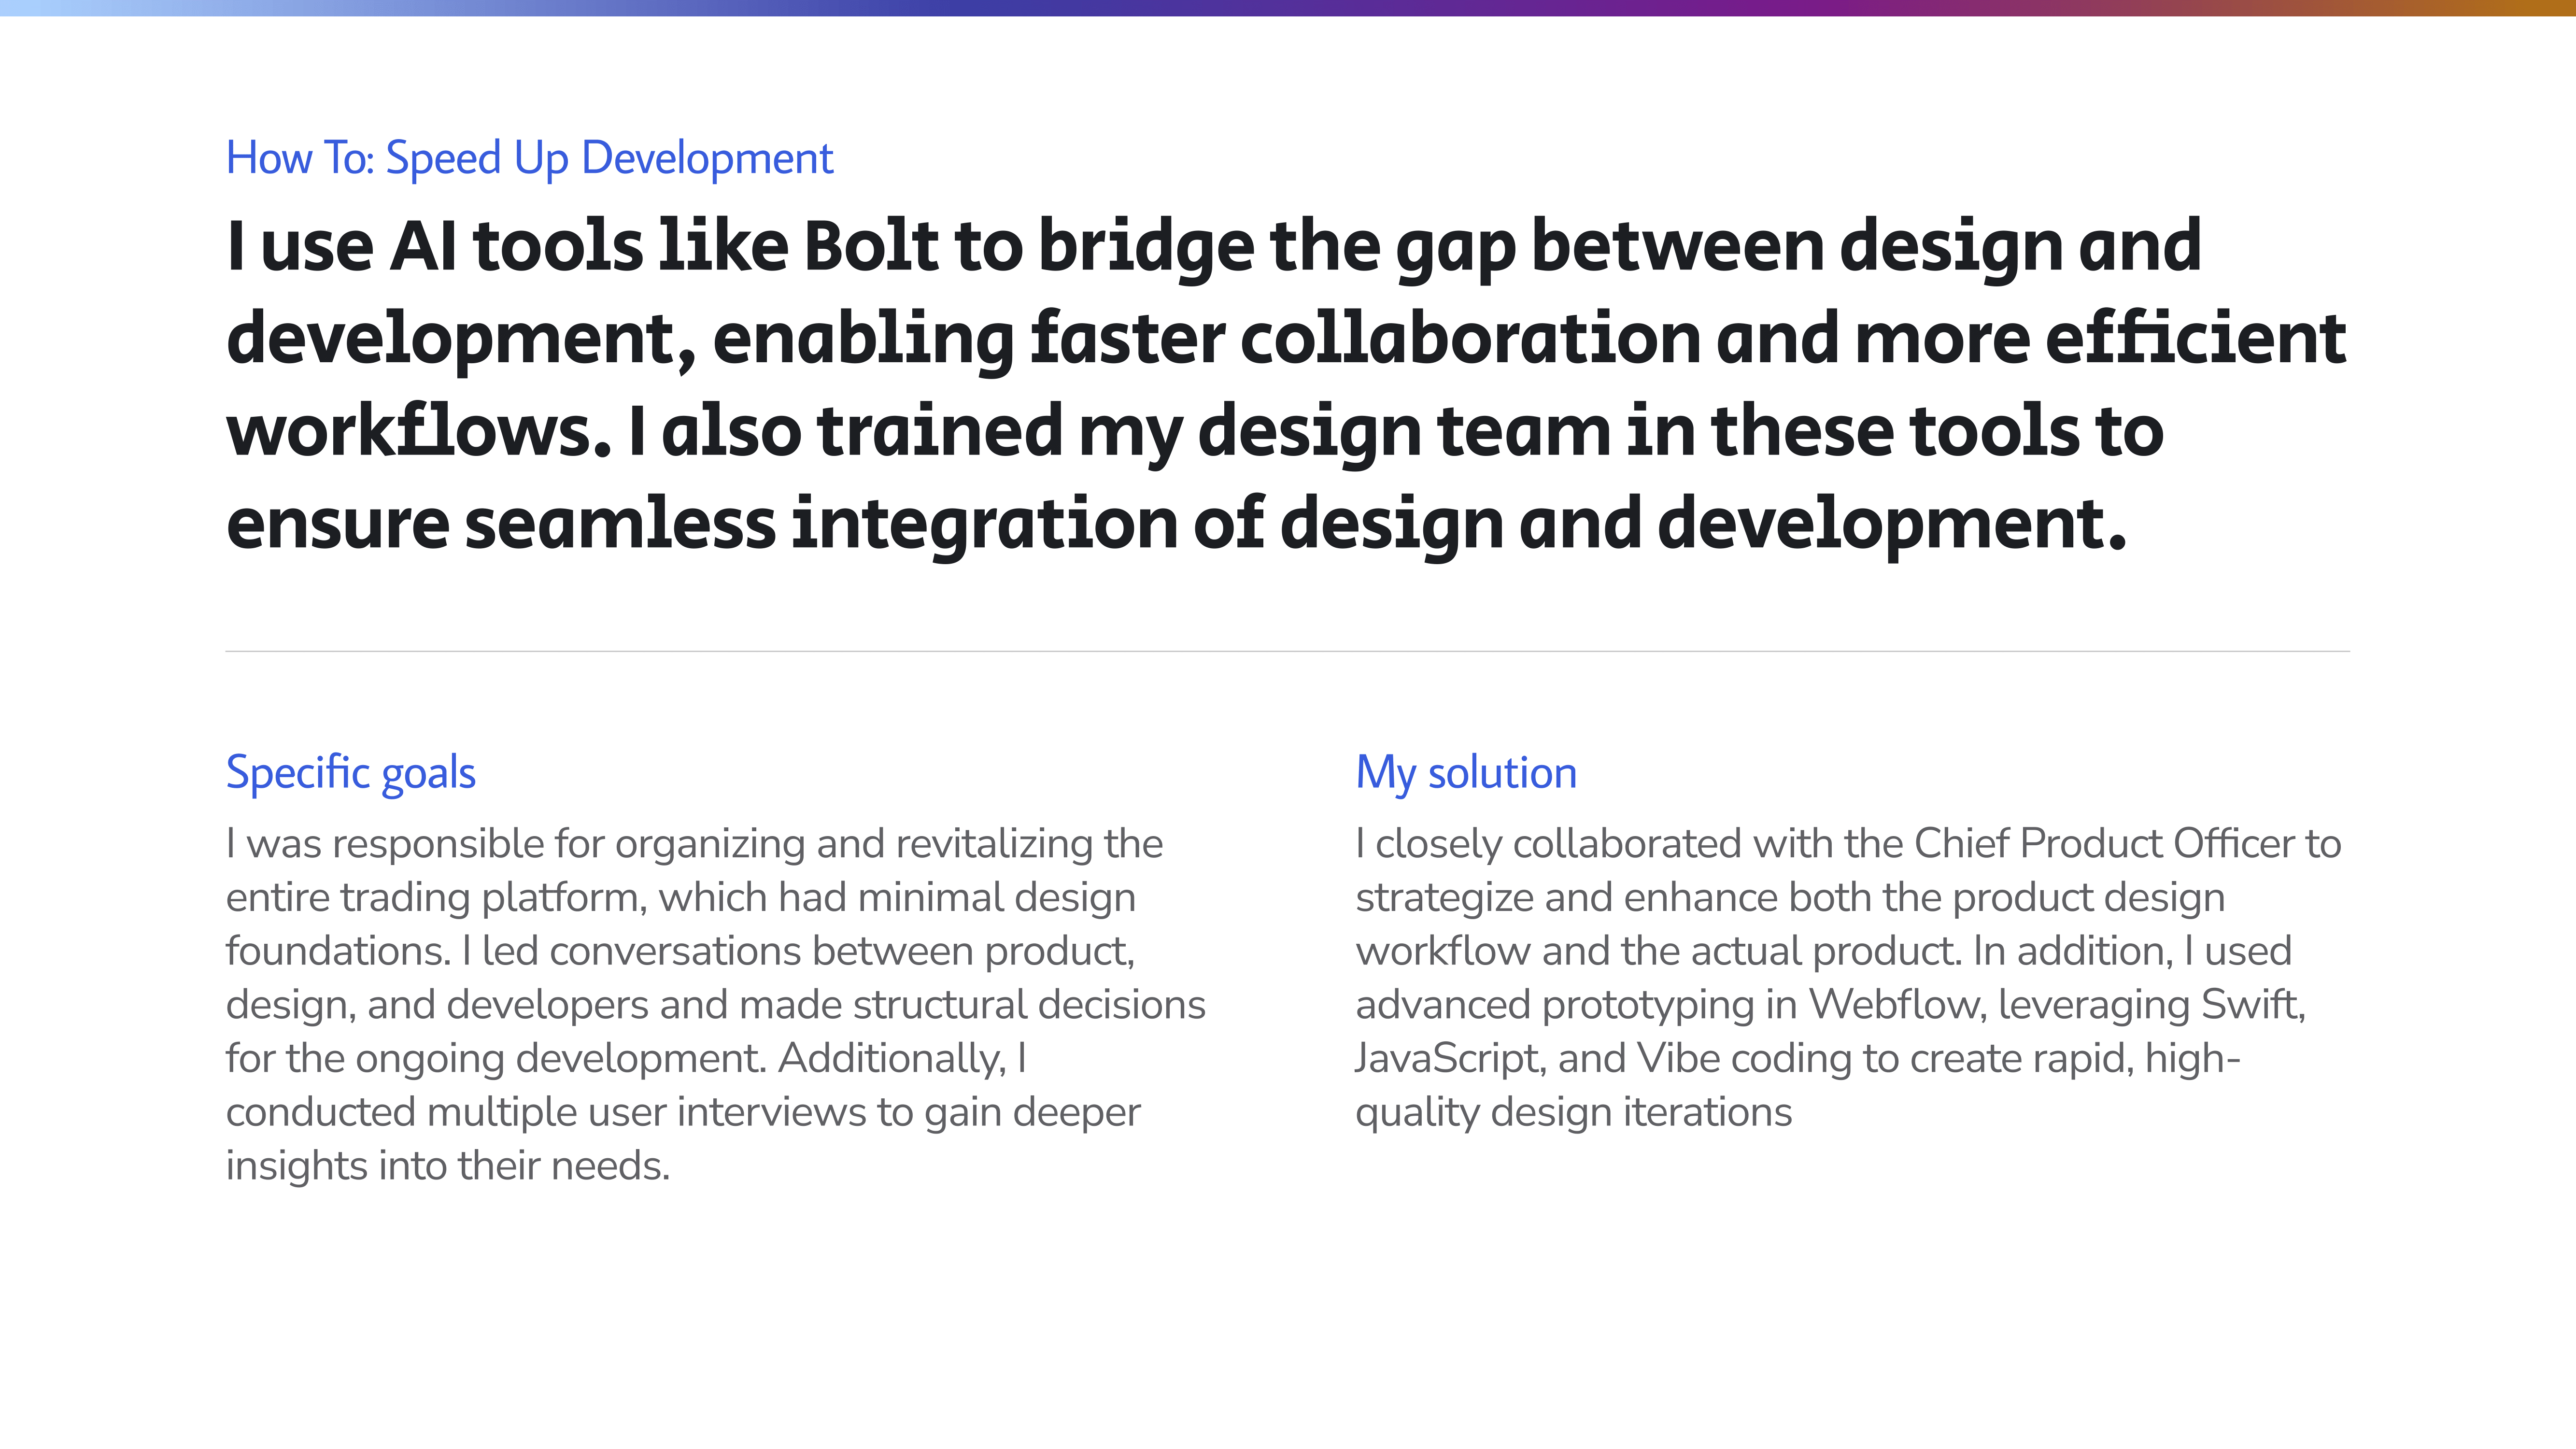The image size is (2576, 1449).
Task: Click the word 'collaboration' in the bold headline
Action: tap(1470, 338)
